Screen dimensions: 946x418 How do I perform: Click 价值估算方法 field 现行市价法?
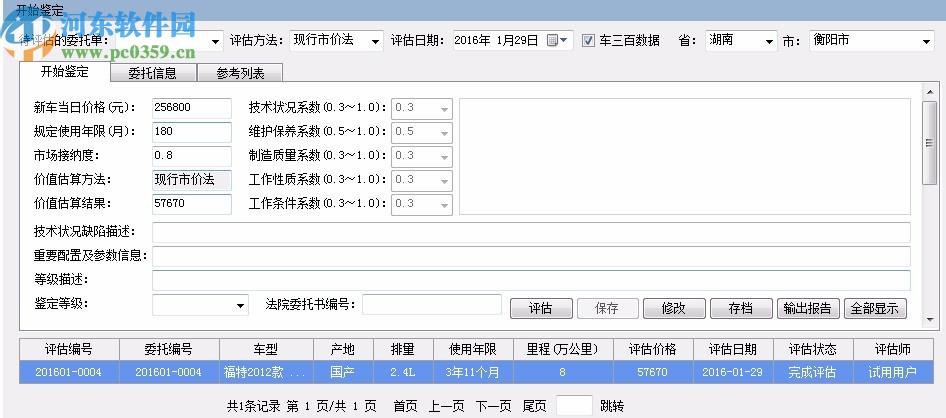192,180
